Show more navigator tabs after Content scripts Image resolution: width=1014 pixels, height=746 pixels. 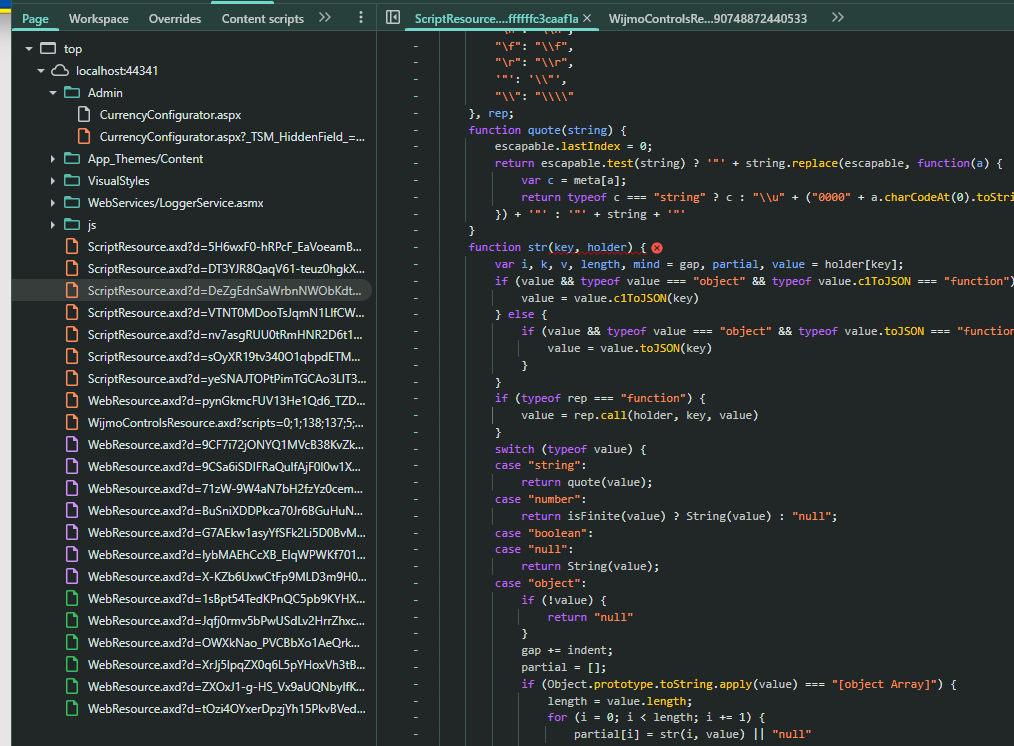(x=325, y=18)
